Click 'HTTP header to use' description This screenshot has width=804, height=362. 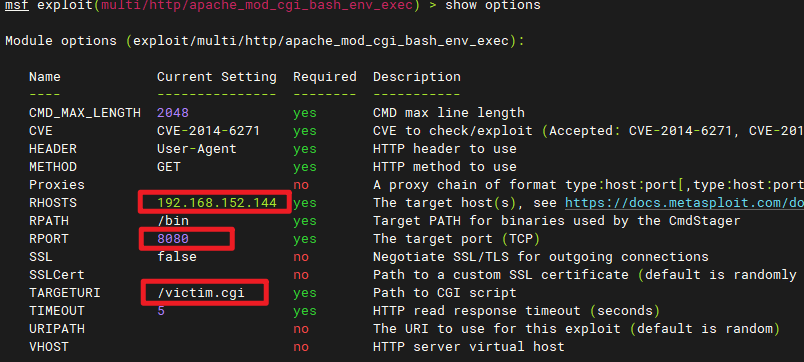[x=445, y=149]
